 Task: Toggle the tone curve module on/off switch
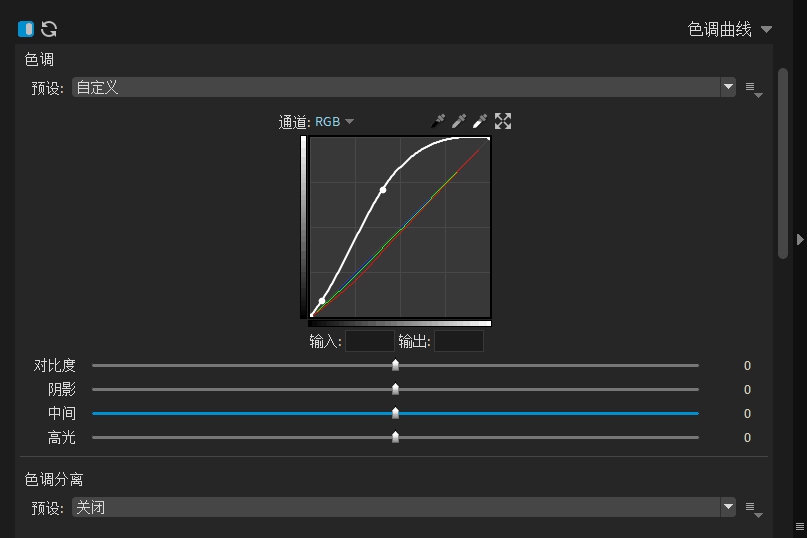pos(26,29)
